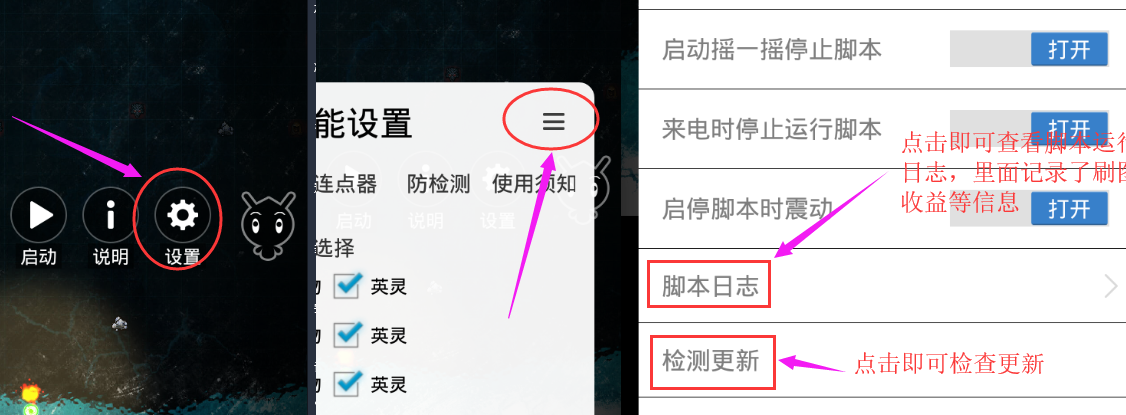Switch to the 防检测 tab
Screen dimensions: 1126x415
click(438, 184)
